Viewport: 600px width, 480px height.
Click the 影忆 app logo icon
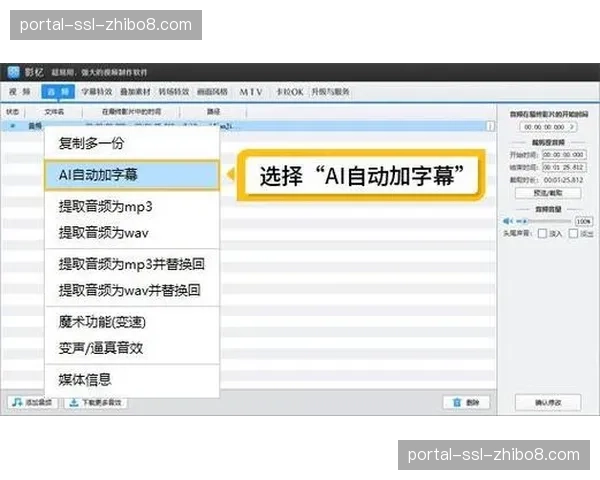pyautogui.click(x=13, y=72)
